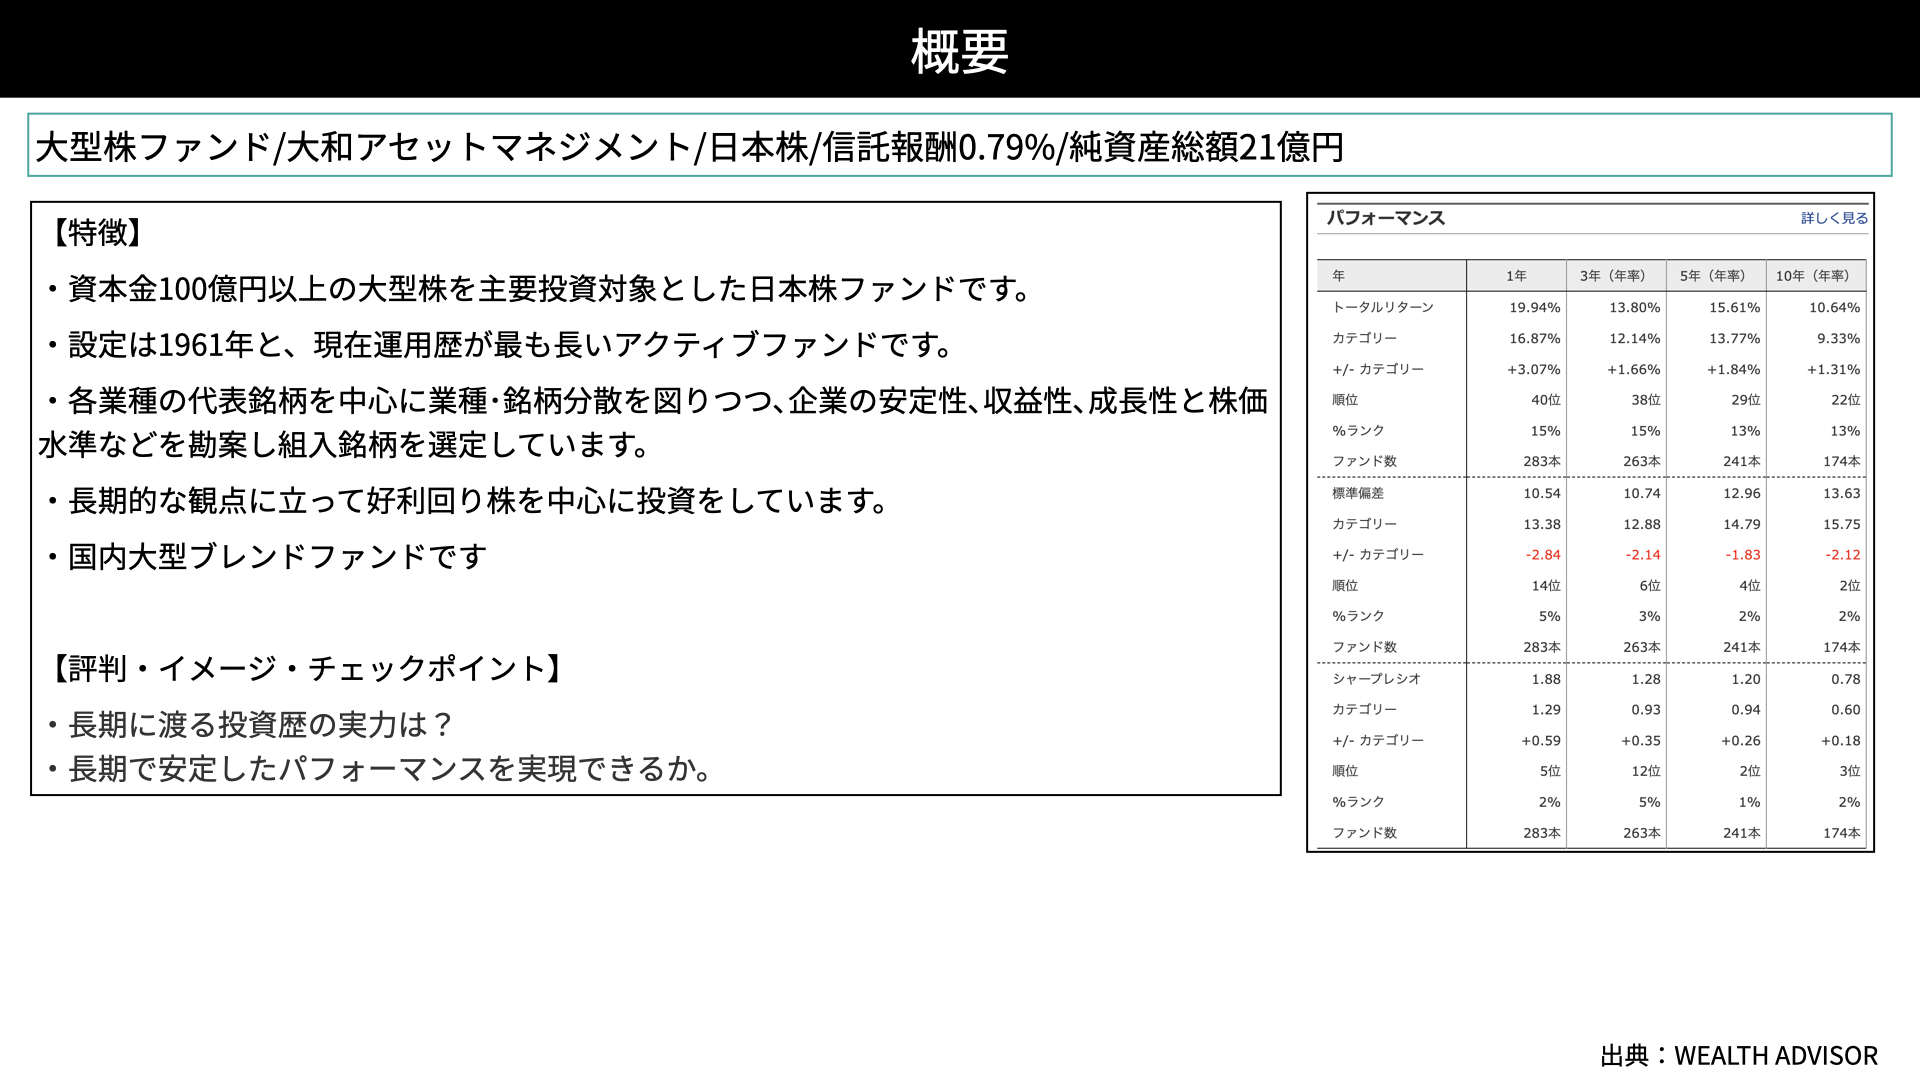Click the +0.59 Sharpe difference value
Screen dimensions: 1920x1080
pyautogui.click(x=1541, y=741)
